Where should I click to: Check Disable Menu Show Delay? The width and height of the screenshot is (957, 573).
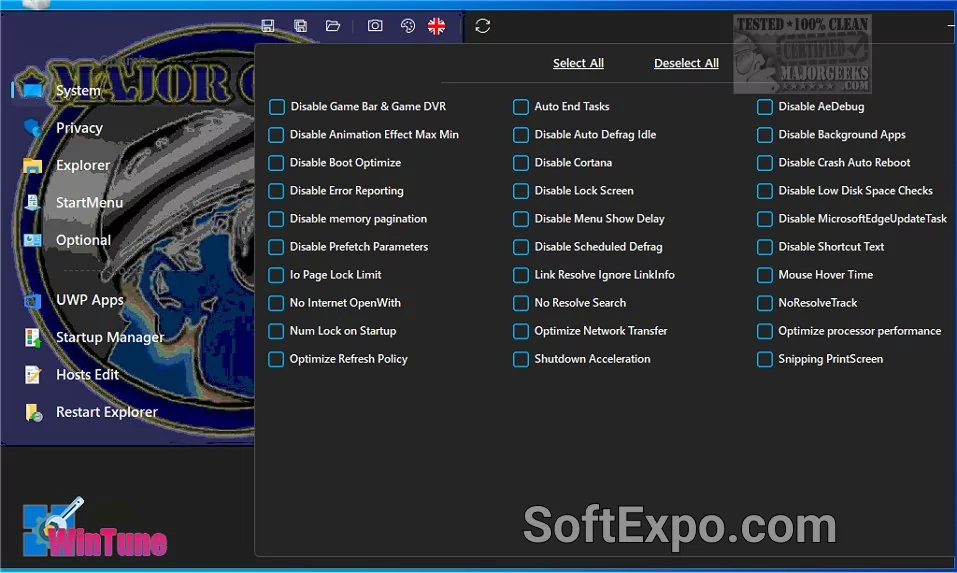tap(521, 219)
